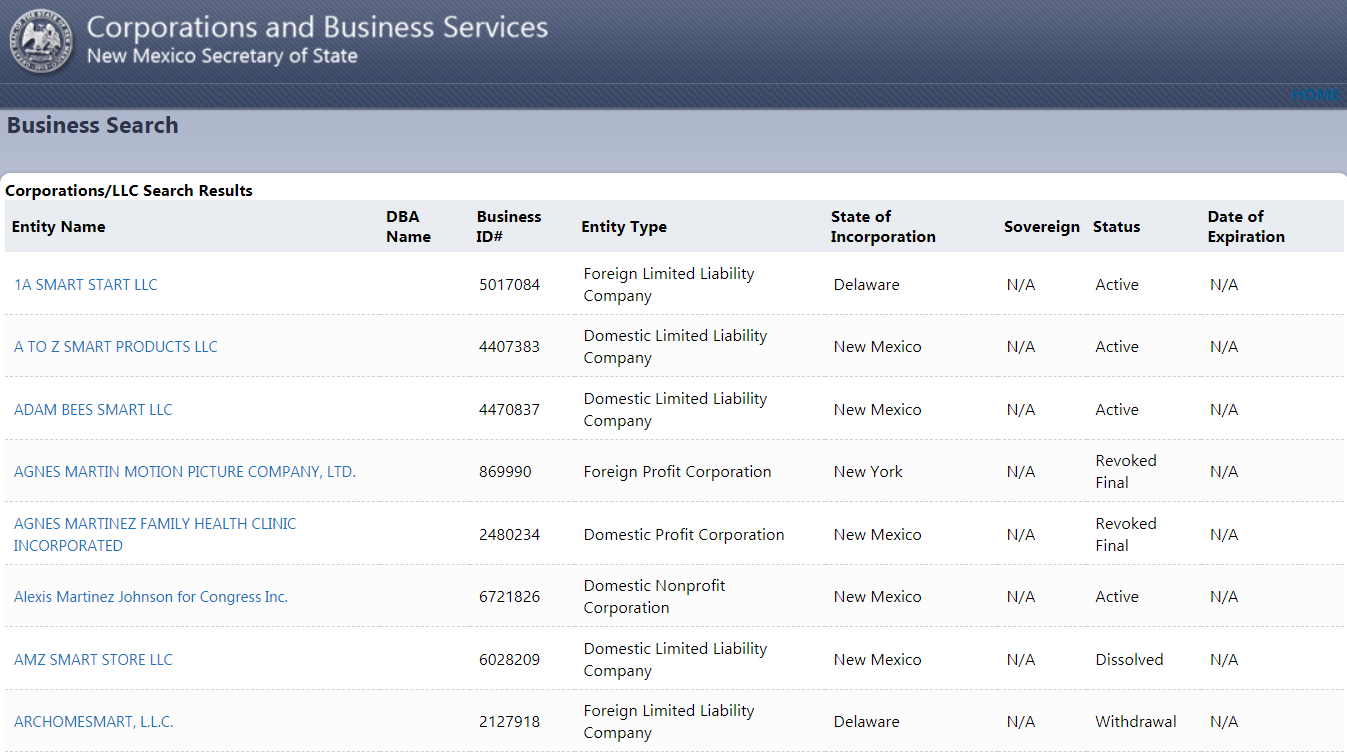Click the New Mexico state seal logo
The height and width of the screenshot is (752, 1347).
41,42
